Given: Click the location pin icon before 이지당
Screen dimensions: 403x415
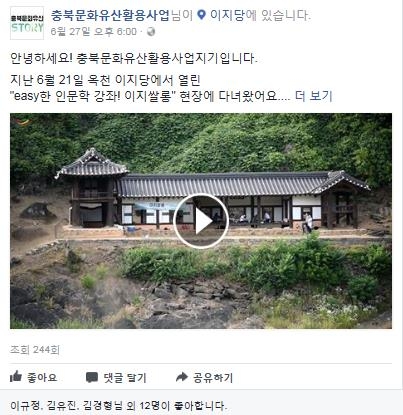Looking at the screenshot, I should tap(201, 15).
